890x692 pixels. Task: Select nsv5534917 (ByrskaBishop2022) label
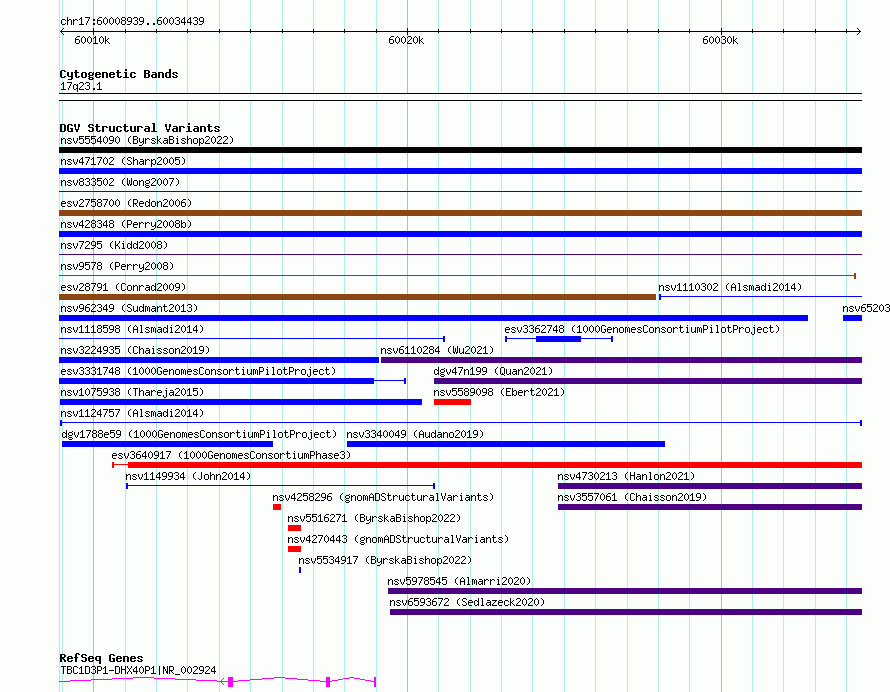(x=385, y=560)
